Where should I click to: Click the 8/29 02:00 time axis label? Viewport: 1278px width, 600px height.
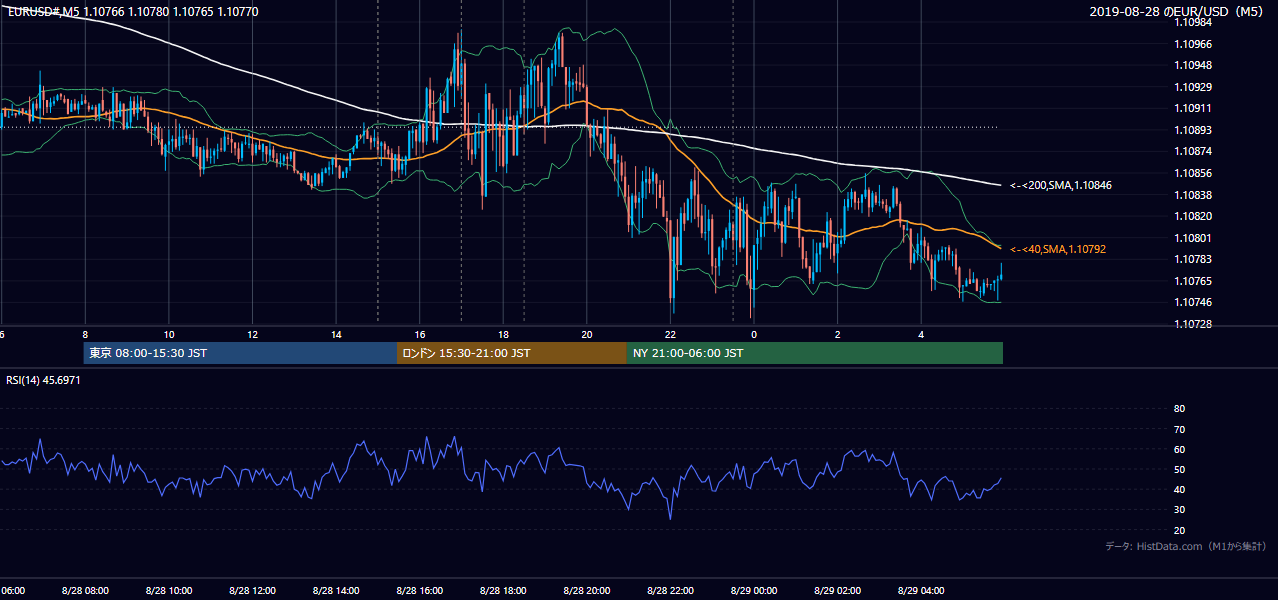[837, 591]
